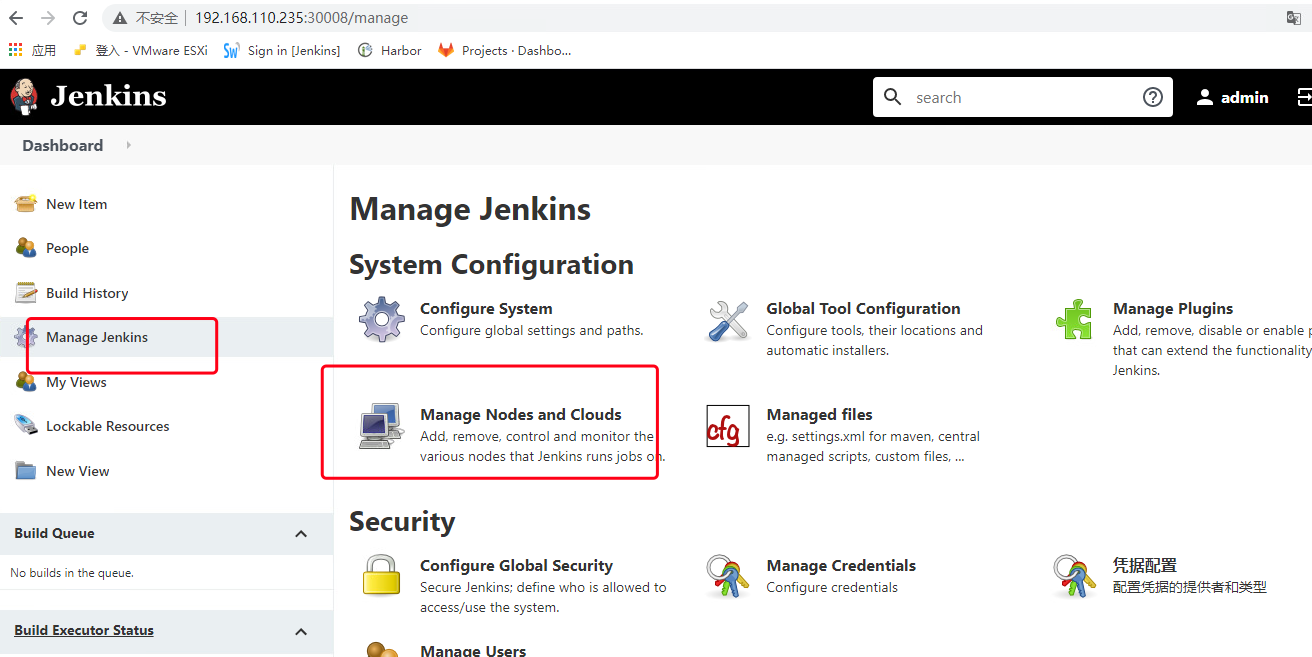Click the Manage Users icon
Image resolution: width=1312 pixels, height=657 pixels.
click(x=381, y=650)
